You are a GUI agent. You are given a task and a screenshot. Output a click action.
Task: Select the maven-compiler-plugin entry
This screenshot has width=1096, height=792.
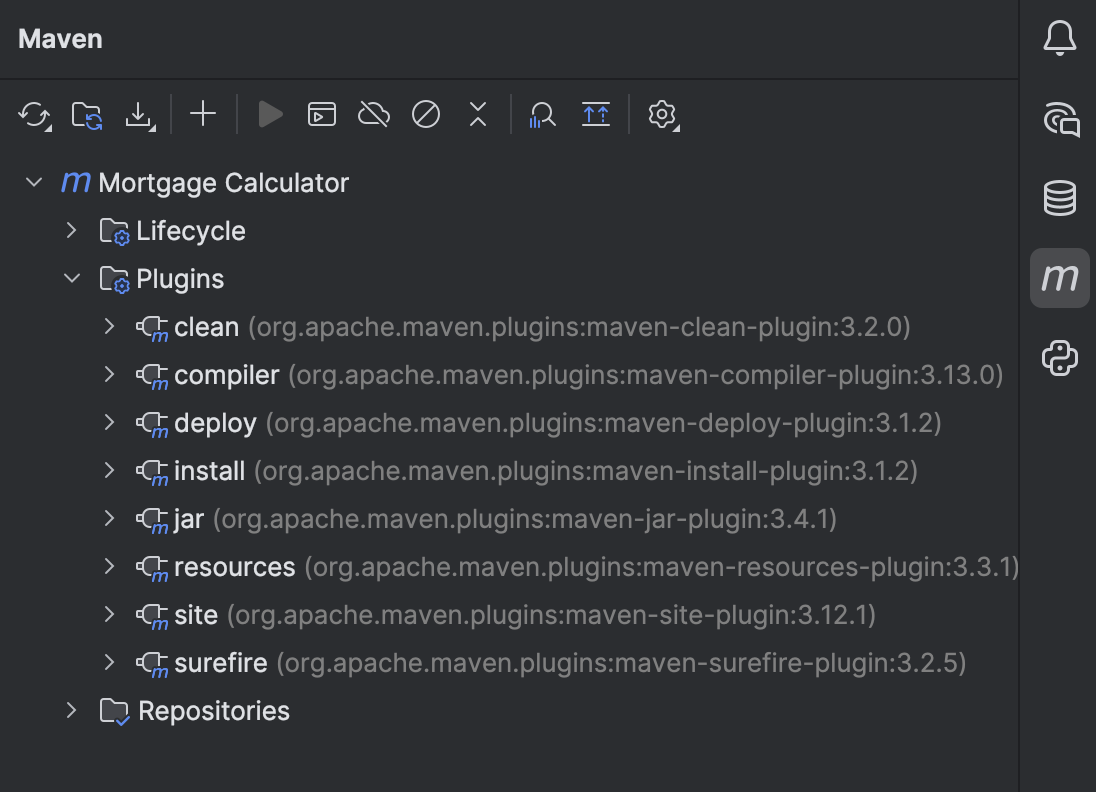click(226, 375)
